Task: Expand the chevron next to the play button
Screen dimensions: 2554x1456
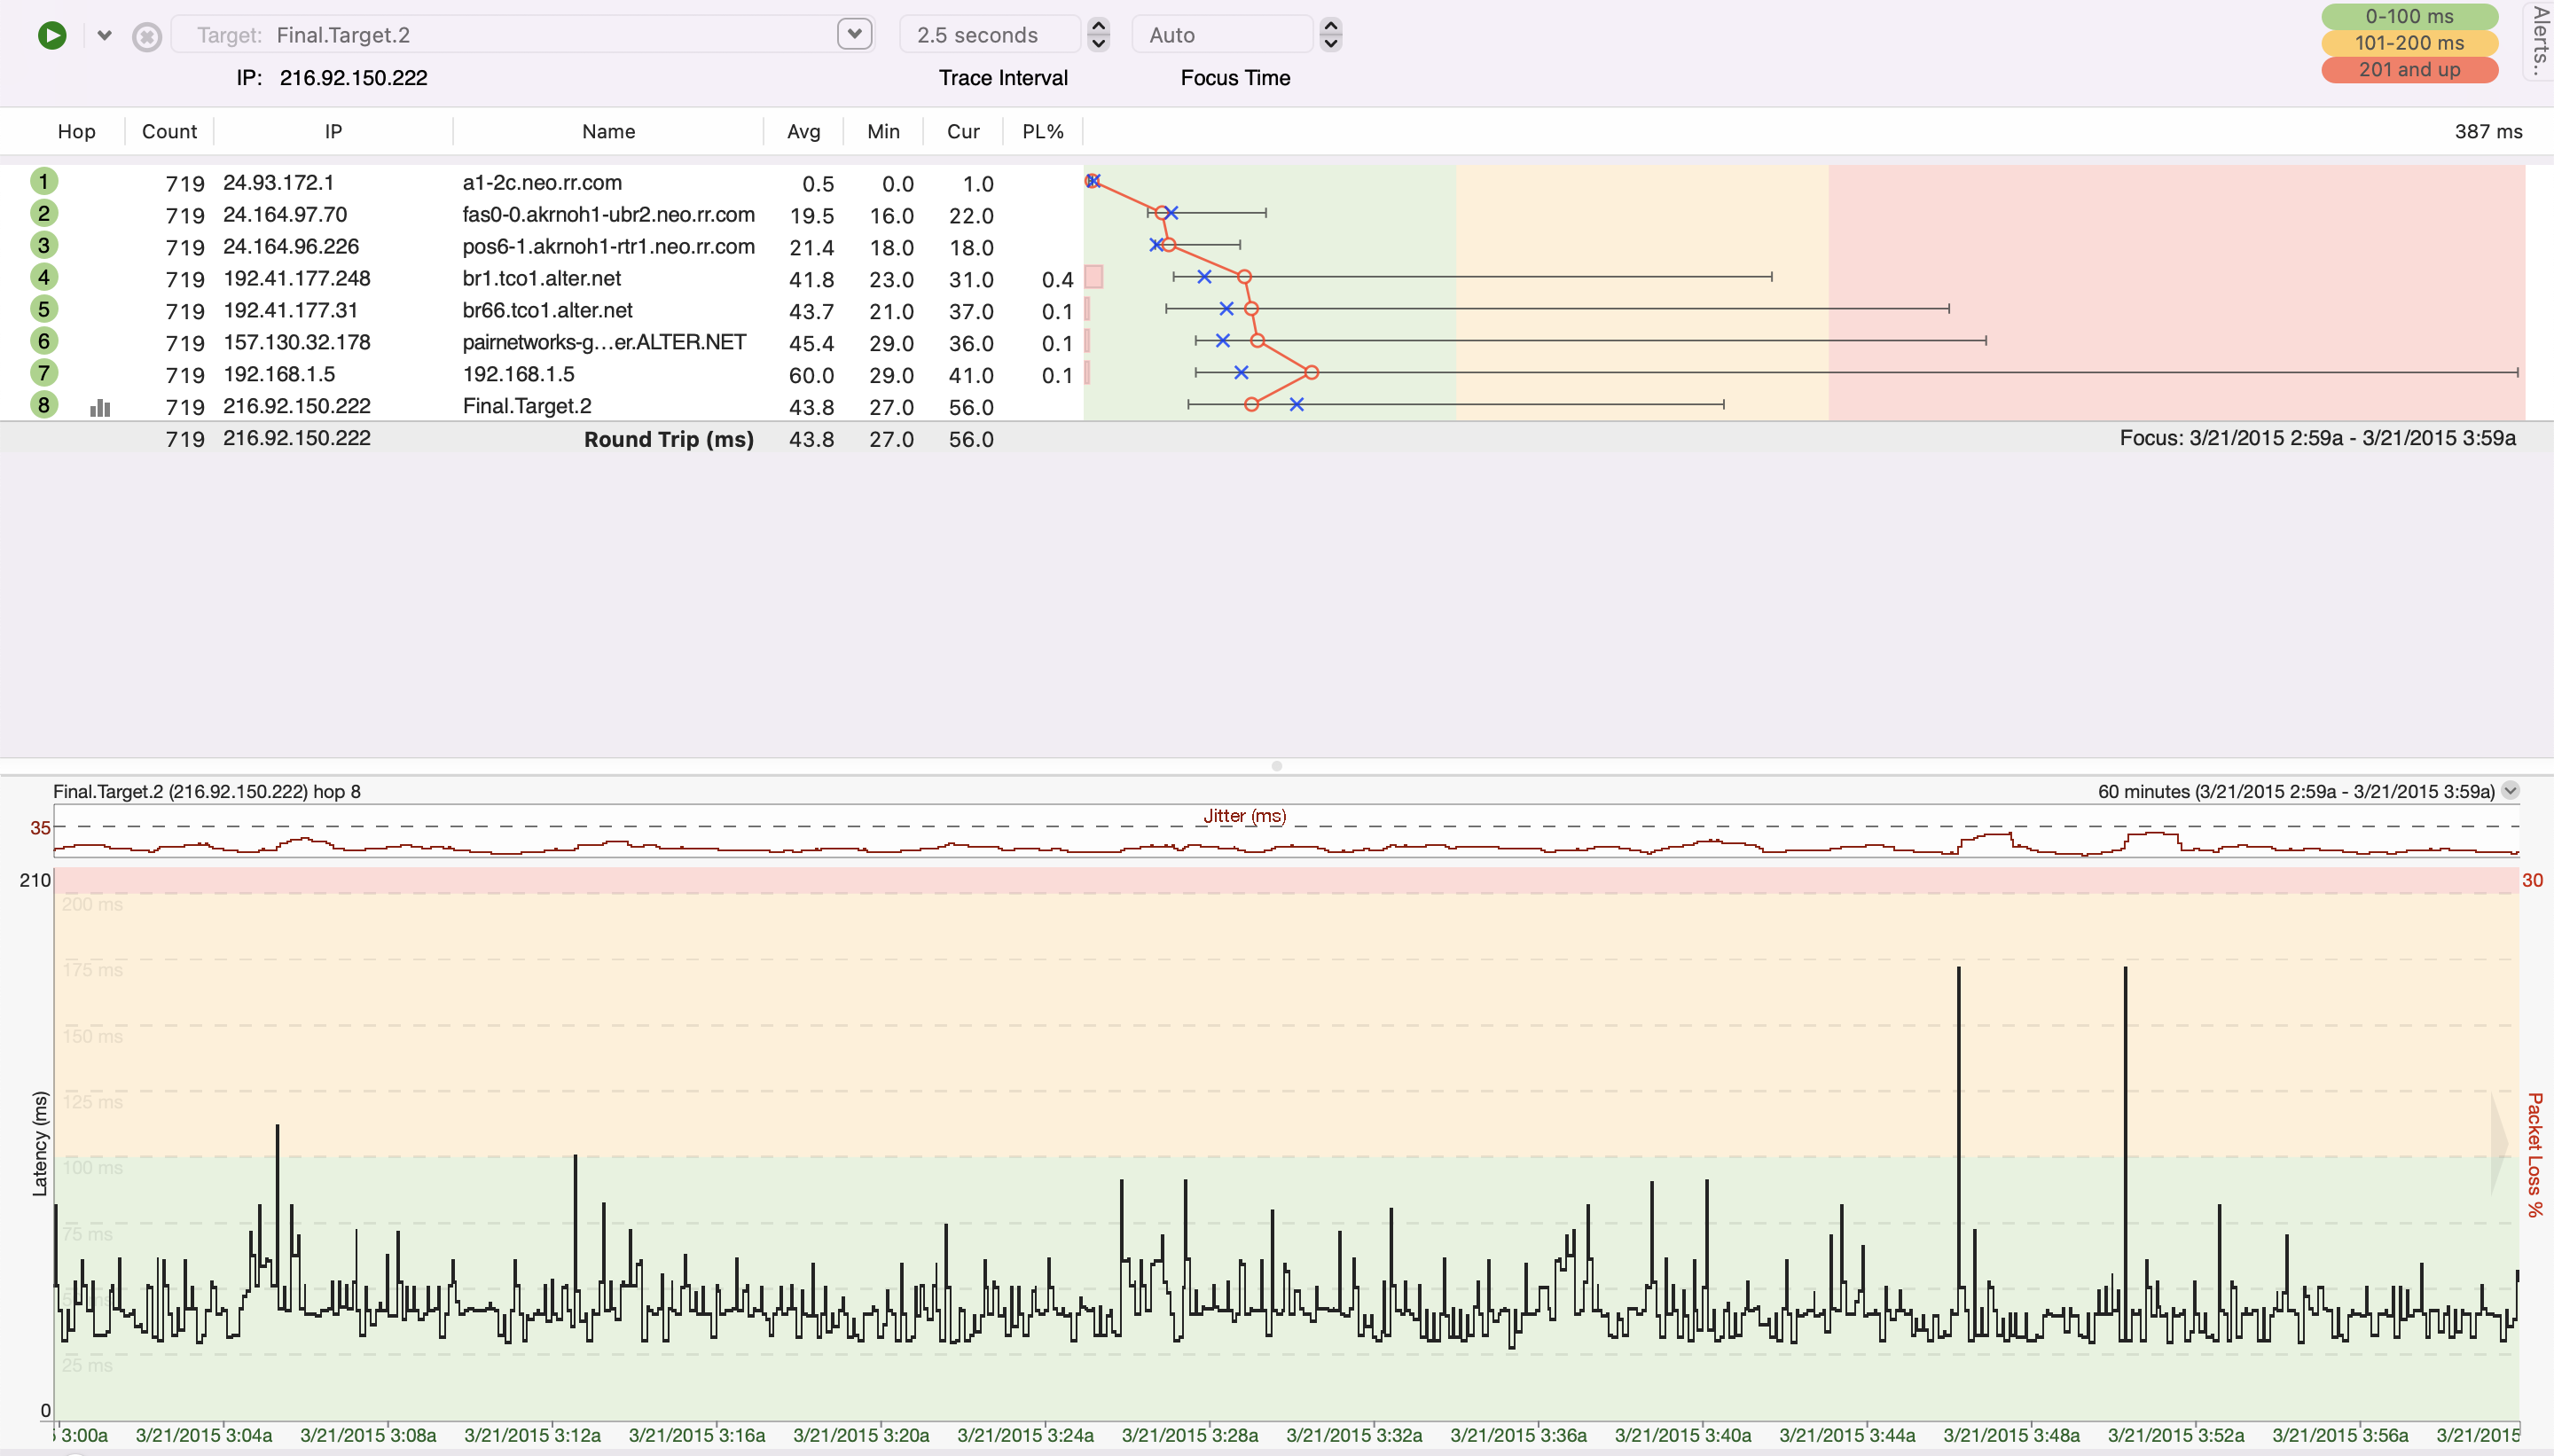Action: pos(103,34)
